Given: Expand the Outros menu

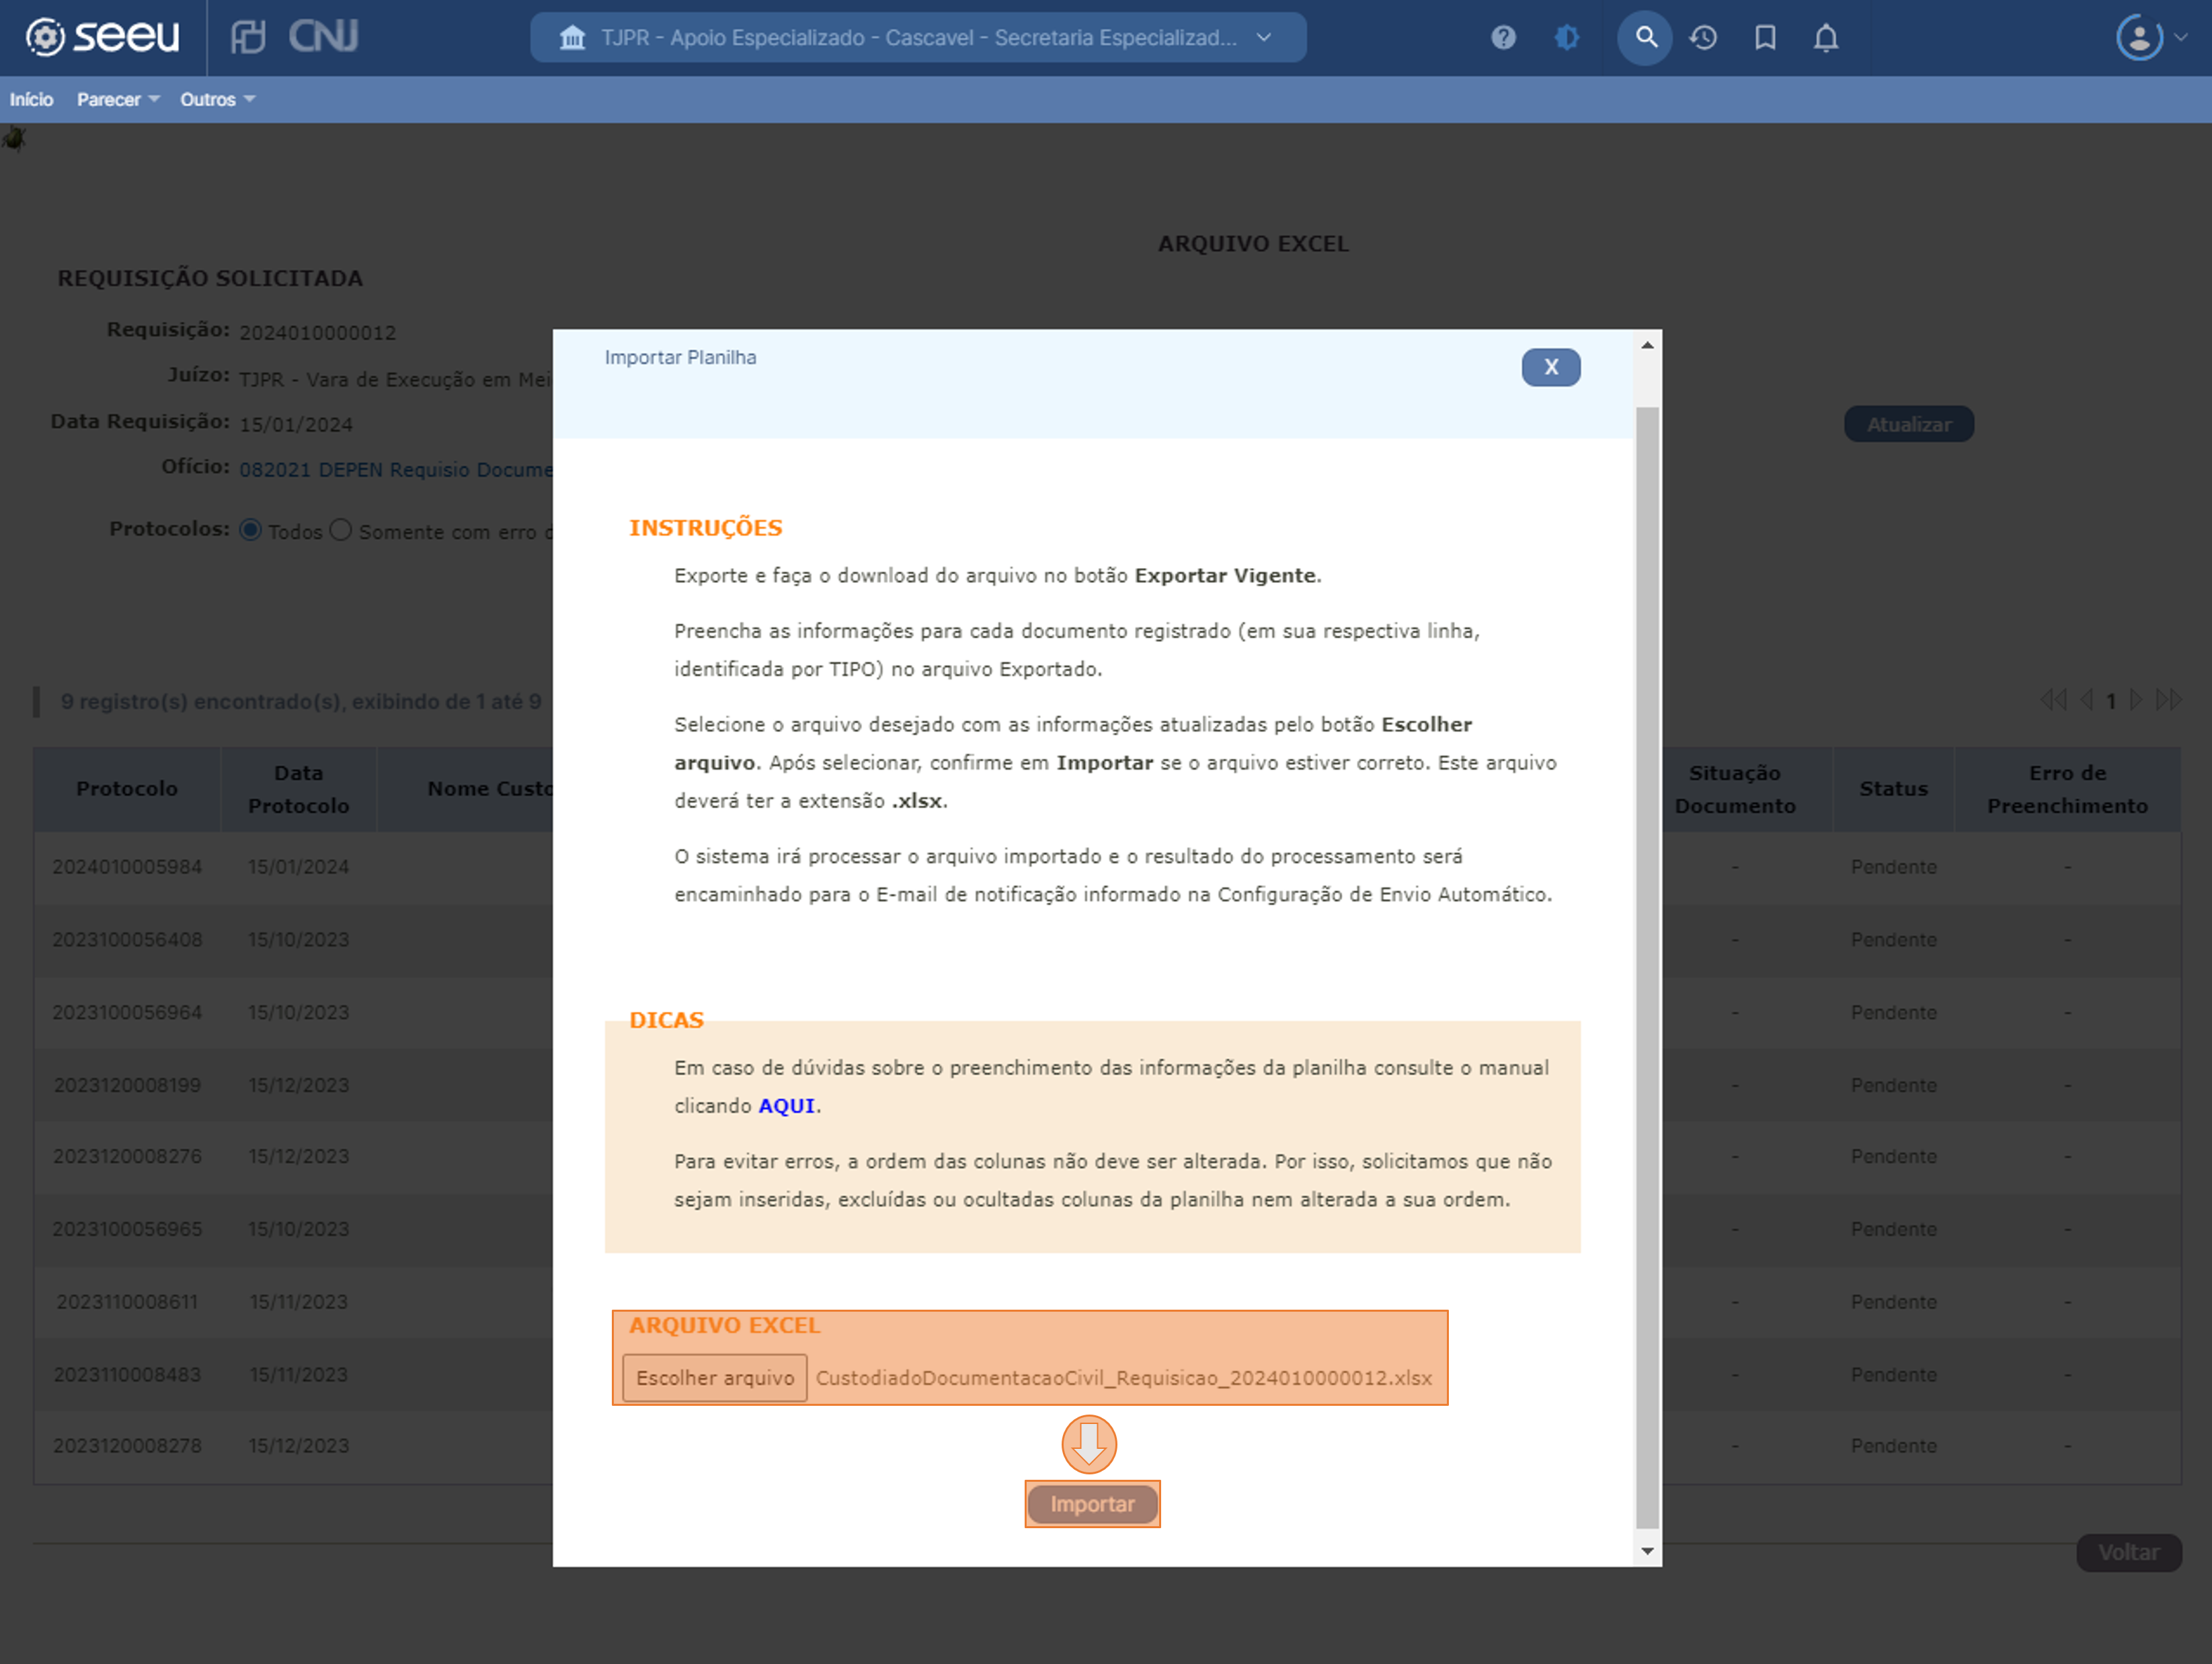Looking at the screenshot, I should [x=217, y=100].
